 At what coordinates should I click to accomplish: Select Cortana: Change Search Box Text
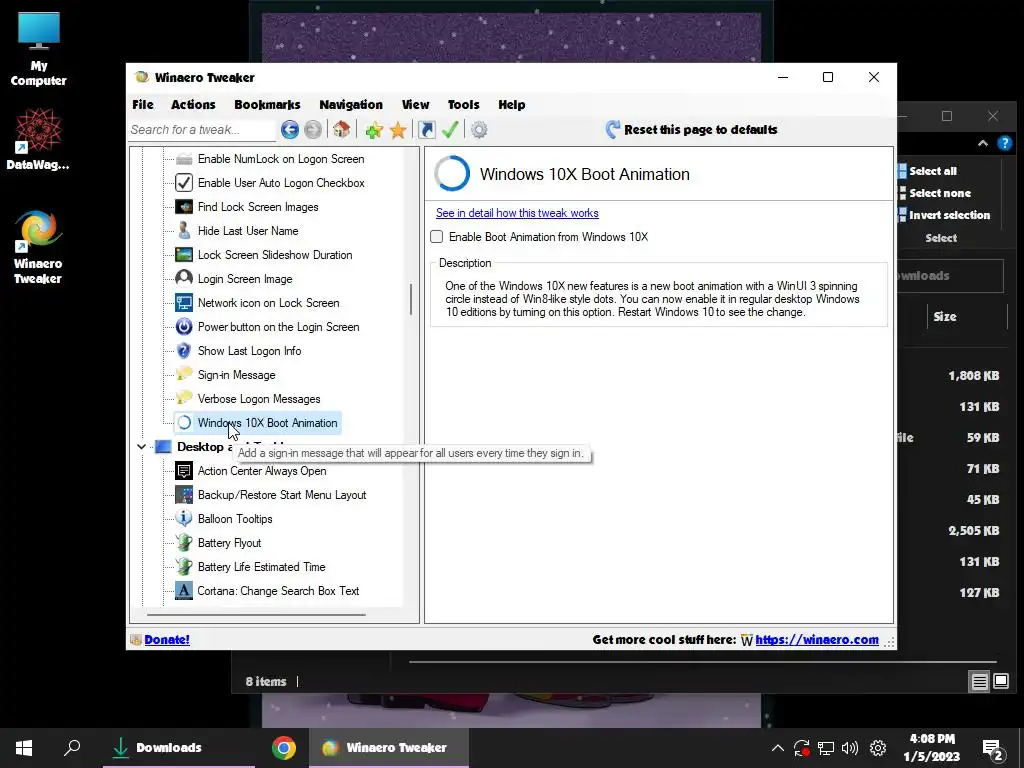(x=278, y=591)
